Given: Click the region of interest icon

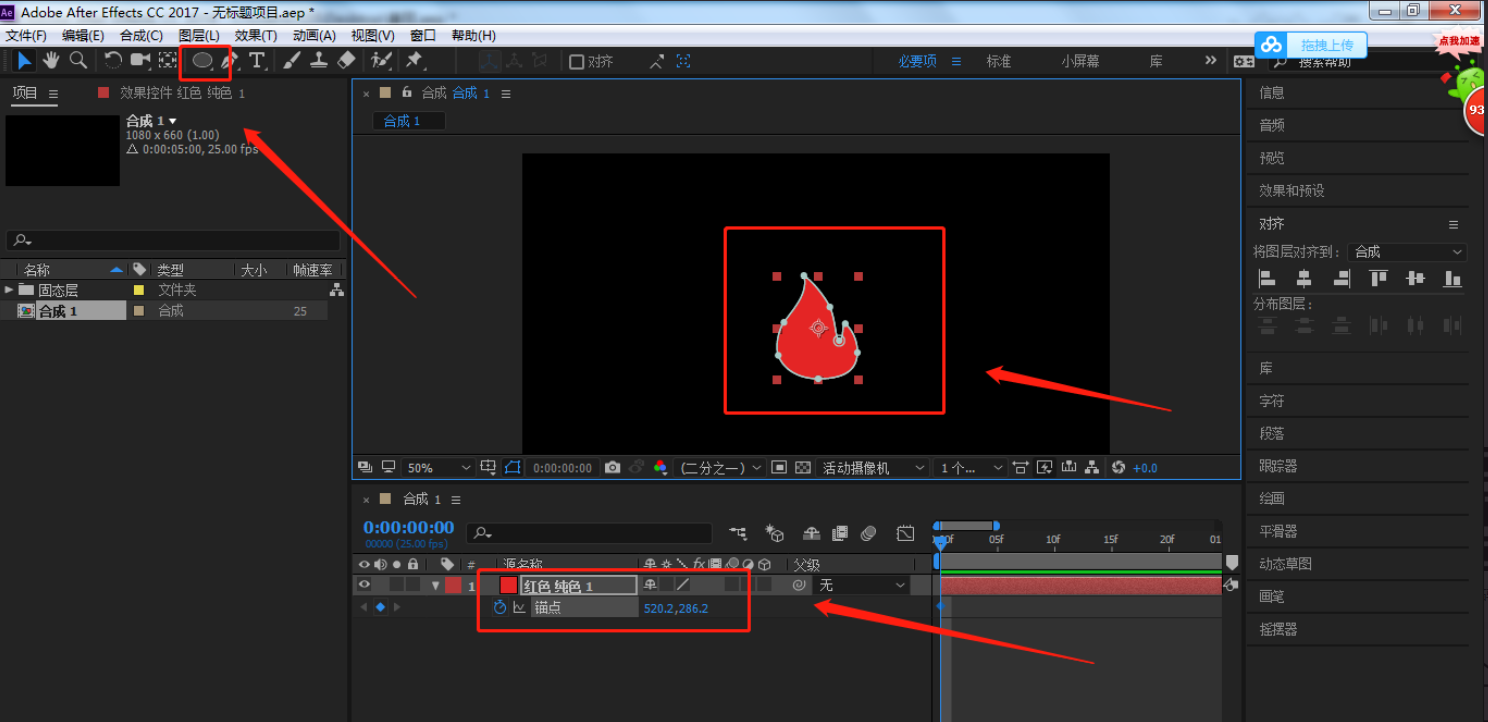Looking at the screenshot, I should pos(779,467).
